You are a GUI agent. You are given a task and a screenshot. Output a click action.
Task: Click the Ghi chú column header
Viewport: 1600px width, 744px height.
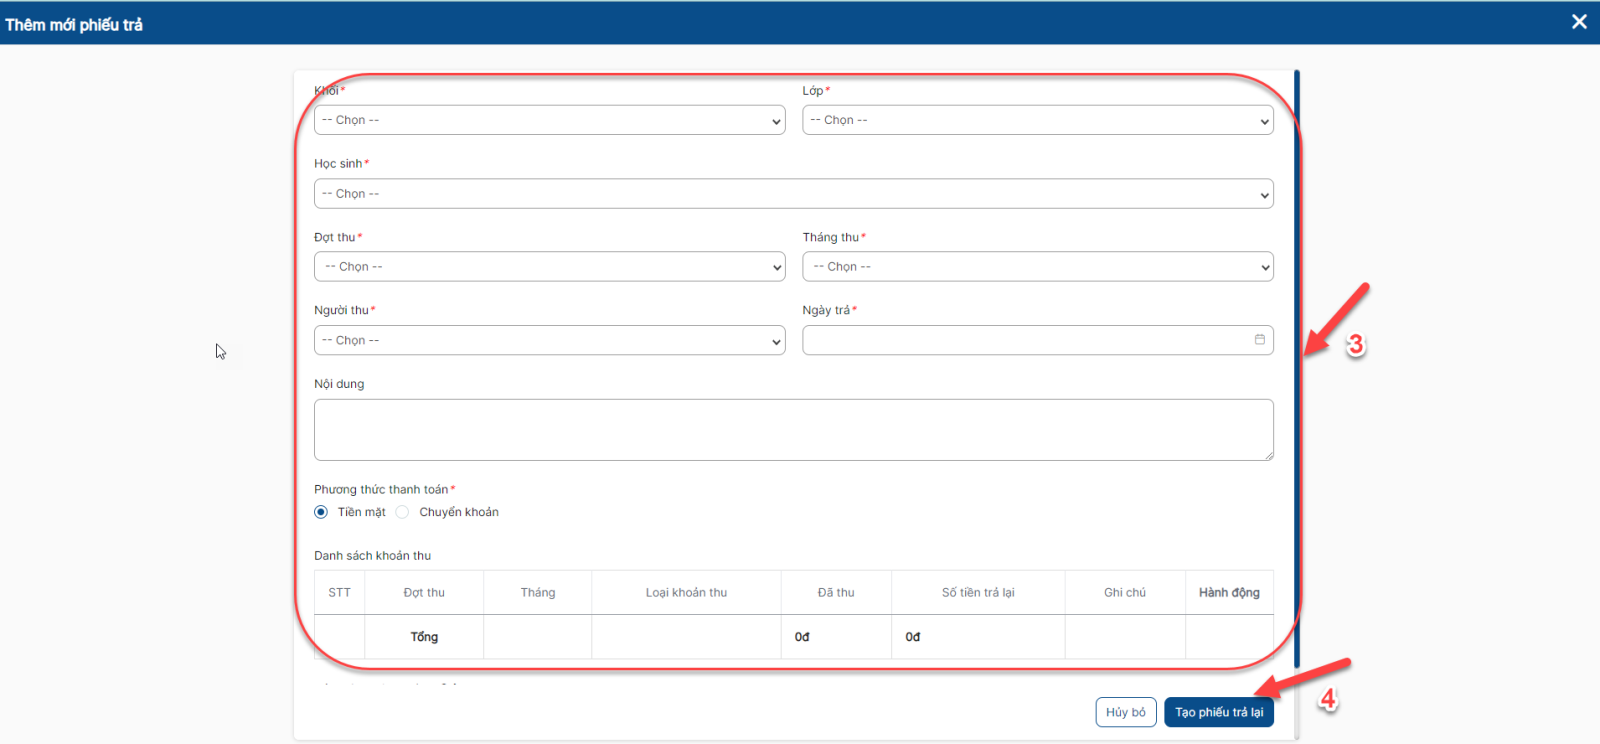tap(1125, 593)
